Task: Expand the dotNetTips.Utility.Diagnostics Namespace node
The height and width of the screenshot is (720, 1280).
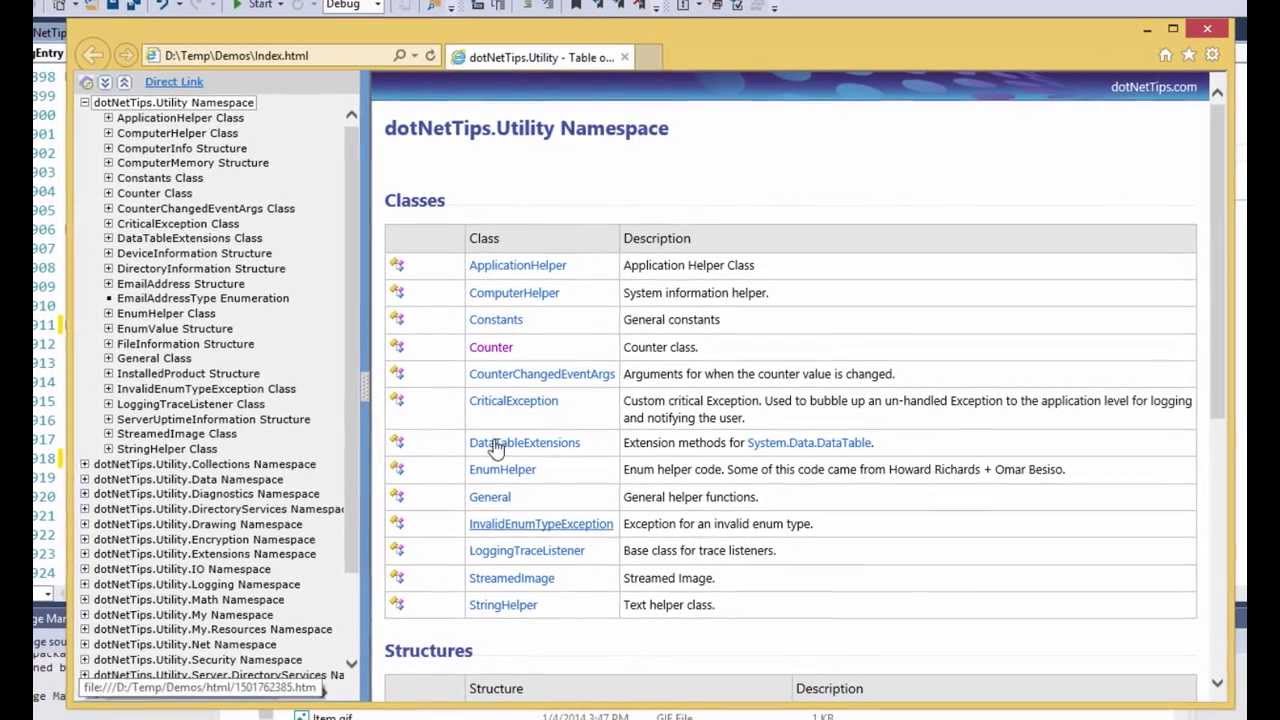Action: 85,494
